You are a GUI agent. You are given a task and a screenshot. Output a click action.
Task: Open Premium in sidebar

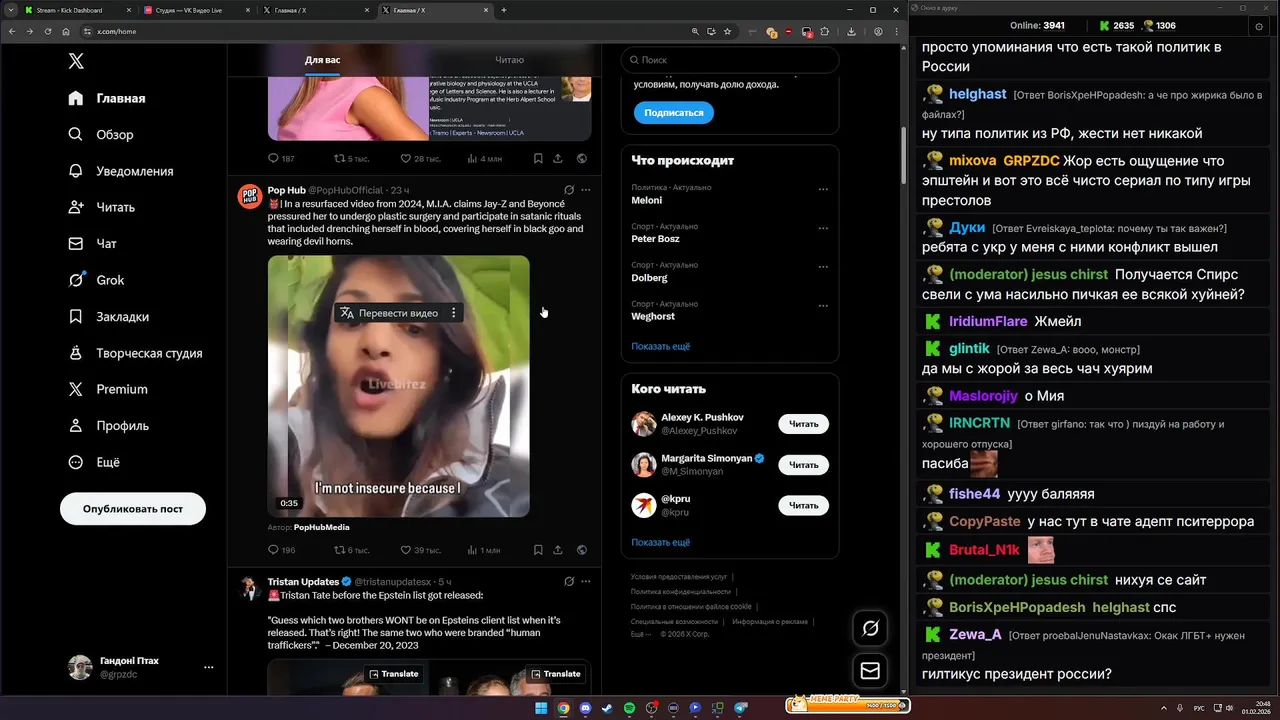[107, 389]
